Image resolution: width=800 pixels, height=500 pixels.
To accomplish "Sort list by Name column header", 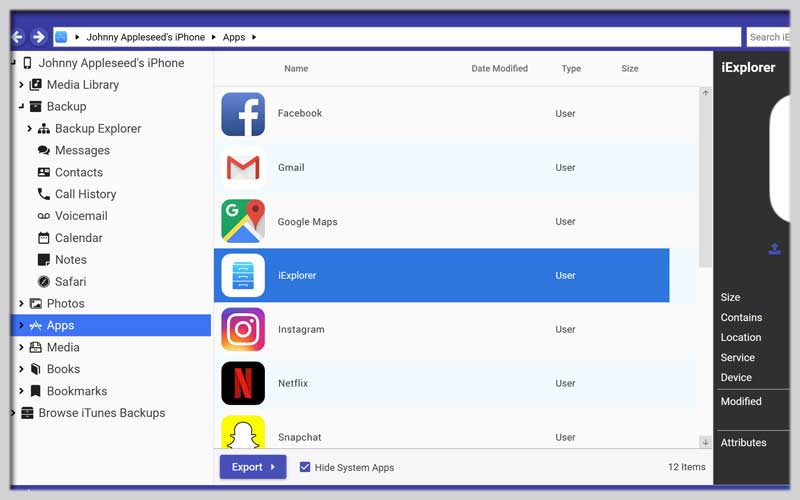I will coord(296,68).
